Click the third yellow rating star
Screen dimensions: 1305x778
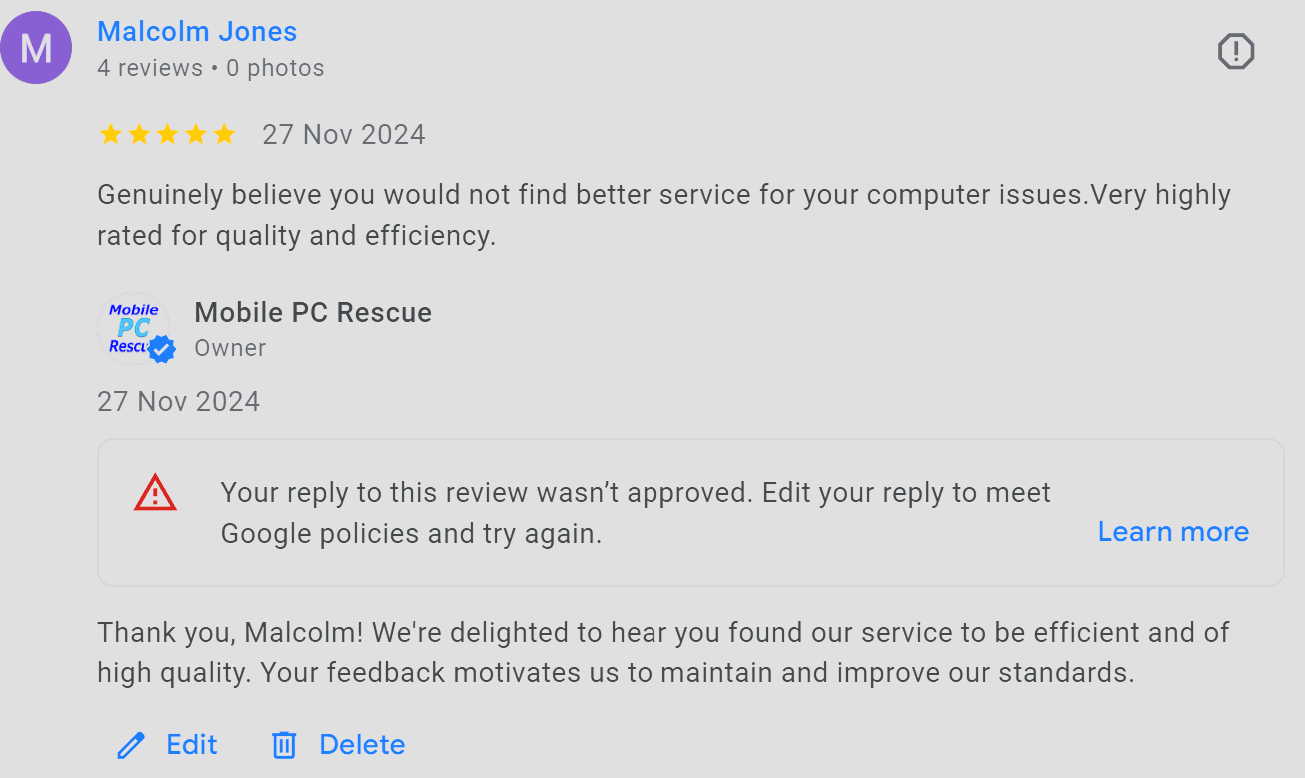(167, 135)
